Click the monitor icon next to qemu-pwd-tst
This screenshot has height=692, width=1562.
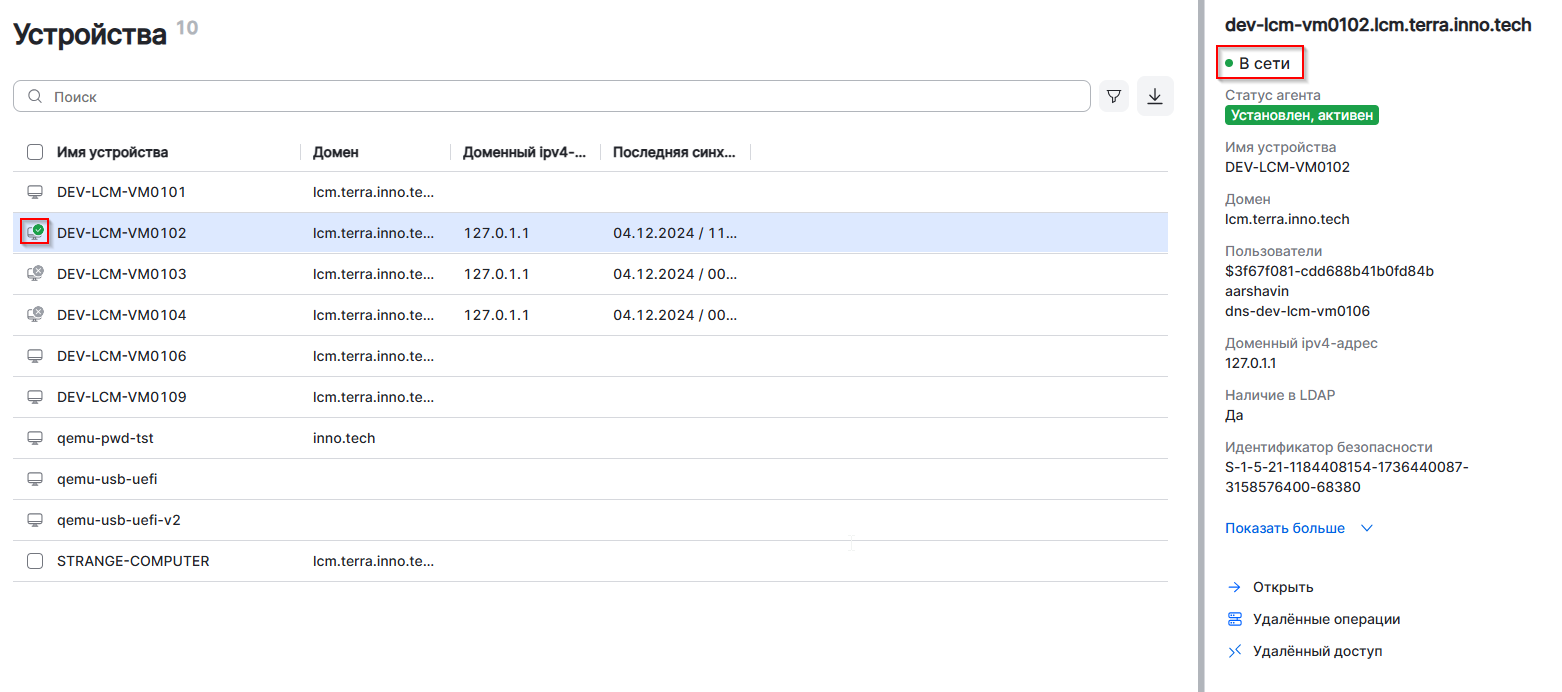pyautogui.click(x=35, y=438)
